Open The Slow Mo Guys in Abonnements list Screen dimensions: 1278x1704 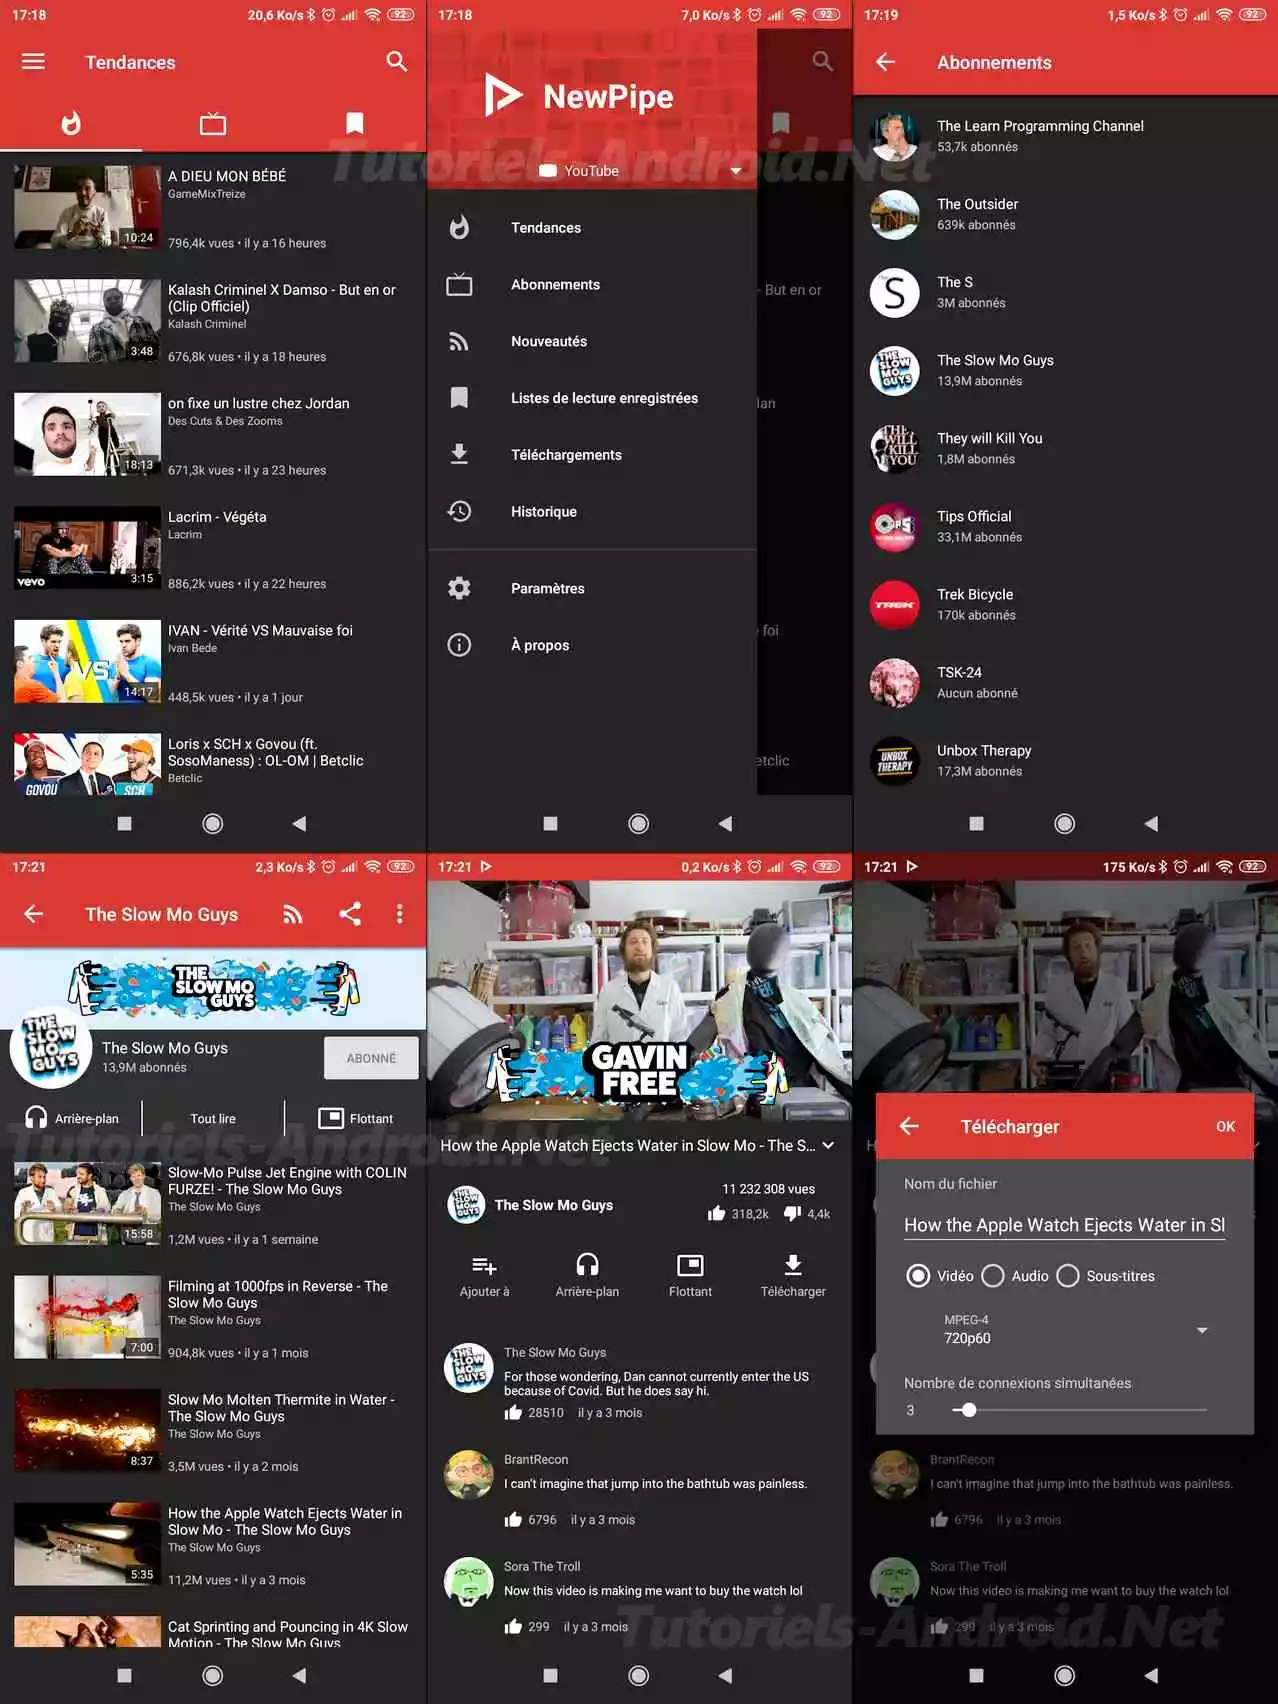tap(1065, 370)
